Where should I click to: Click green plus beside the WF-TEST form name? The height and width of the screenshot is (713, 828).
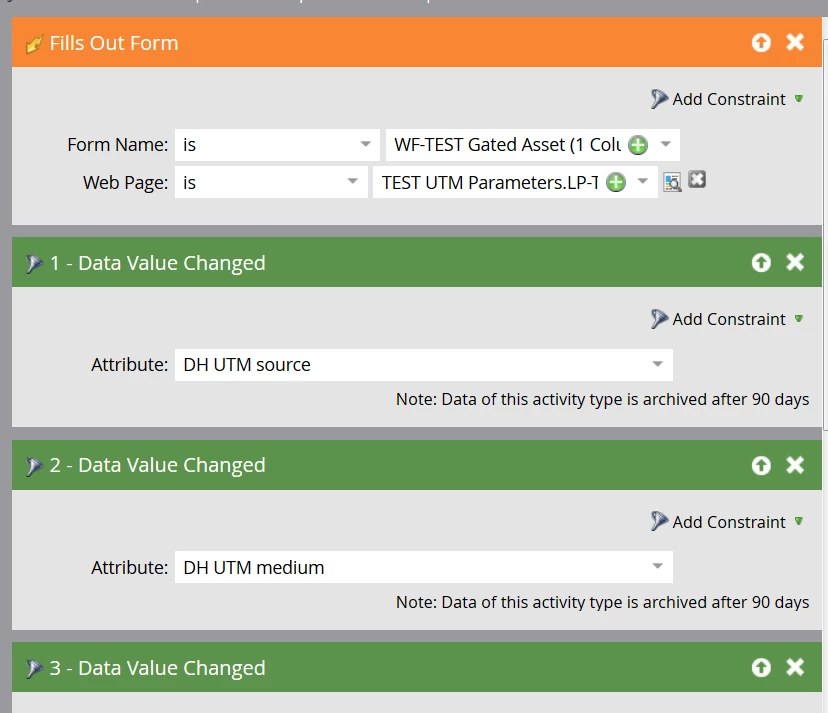[x=638, y=145]
